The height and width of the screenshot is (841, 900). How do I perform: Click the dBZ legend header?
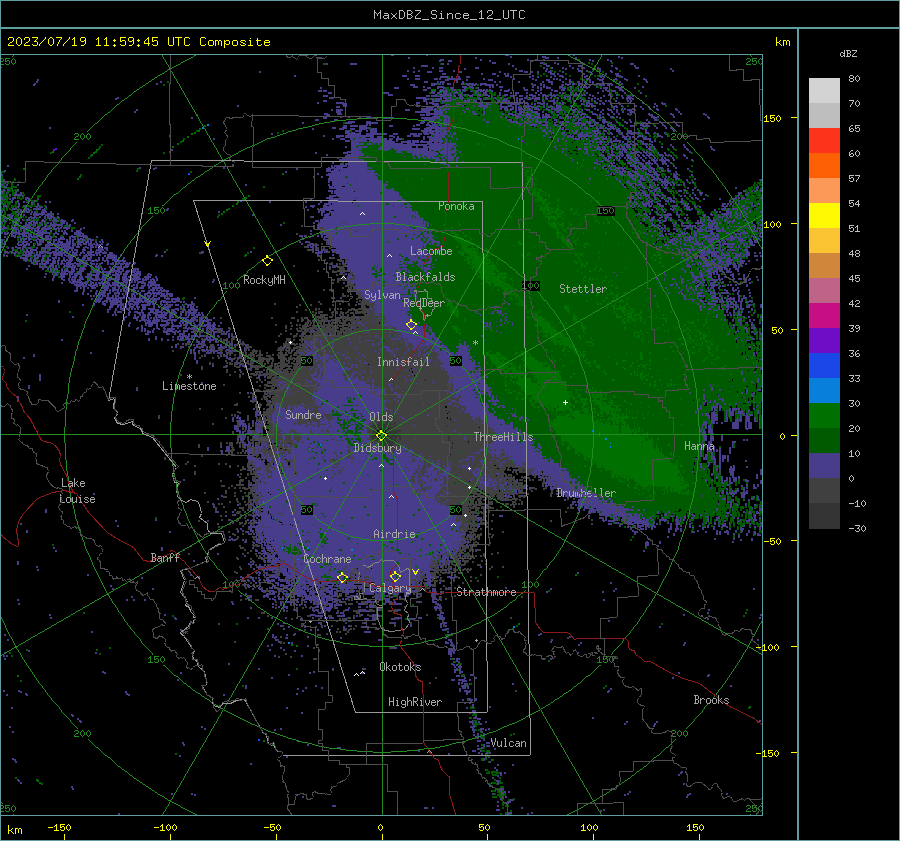(848, 53)
